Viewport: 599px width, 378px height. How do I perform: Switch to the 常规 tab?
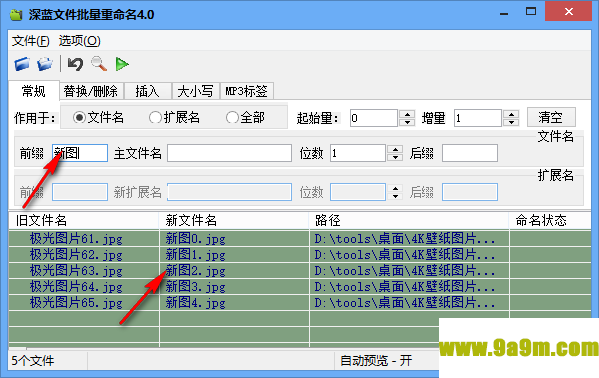34,91
